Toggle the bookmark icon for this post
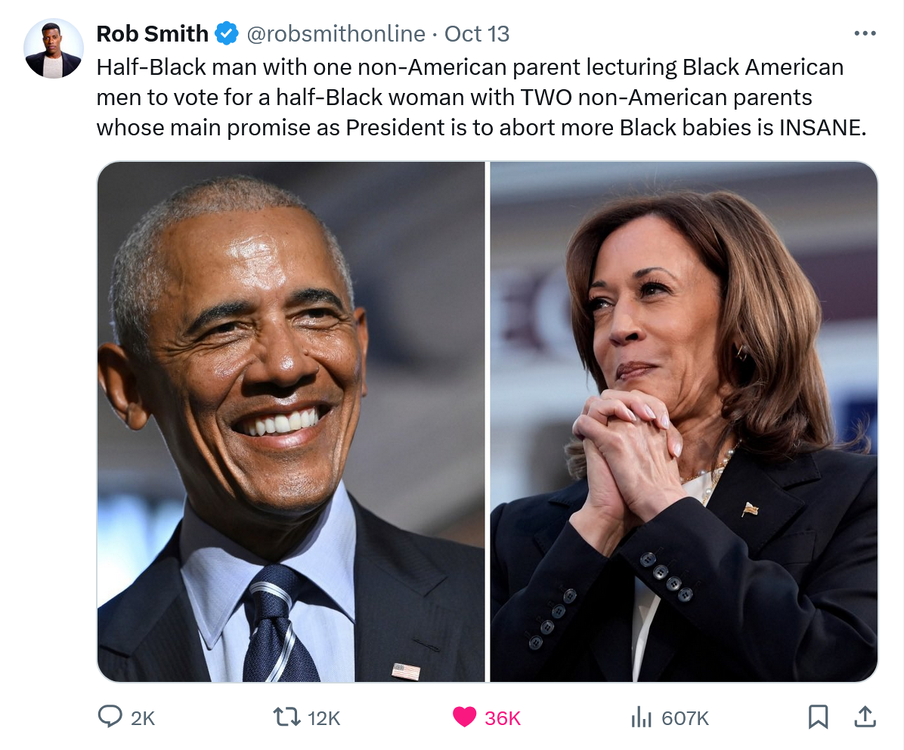This screenshot has width=904, height=750. click(818, 716)
